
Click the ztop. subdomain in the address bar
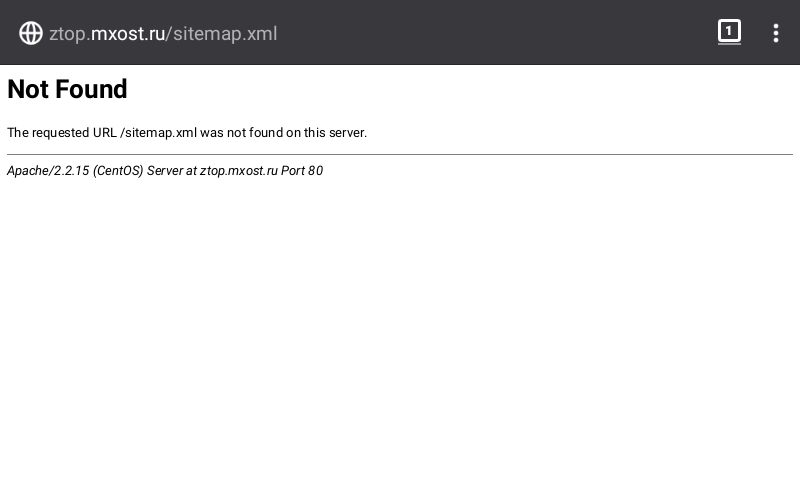click(69, 34)
